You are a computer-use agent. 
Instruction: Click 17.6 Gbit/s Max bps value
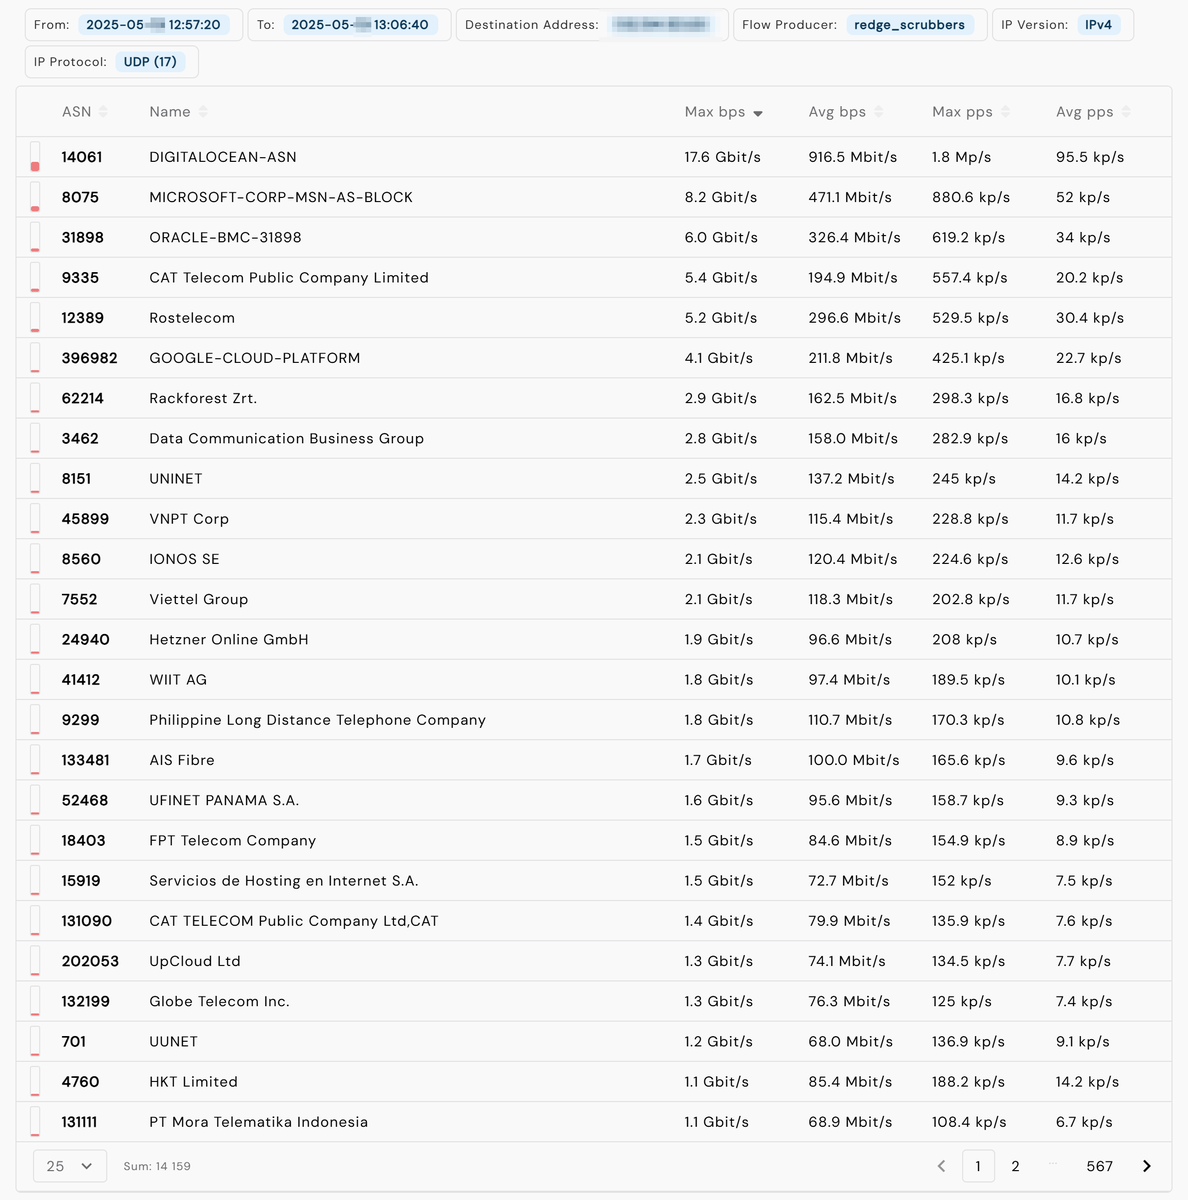coord(723,157)
